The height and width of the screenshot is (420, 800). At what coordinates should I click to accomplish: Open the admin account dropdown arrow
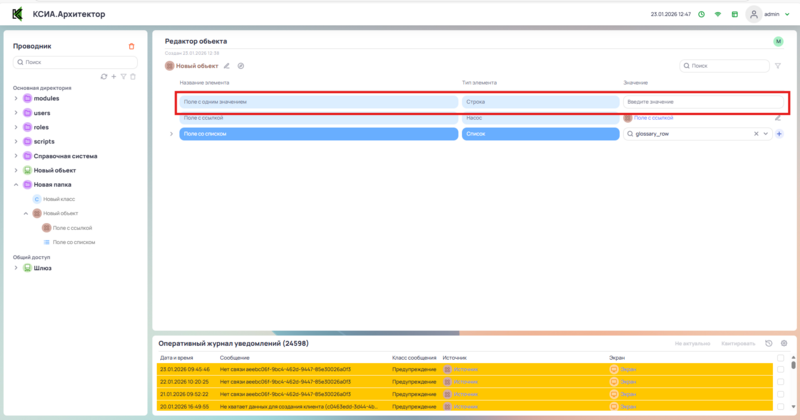click(x=787, y=14)
